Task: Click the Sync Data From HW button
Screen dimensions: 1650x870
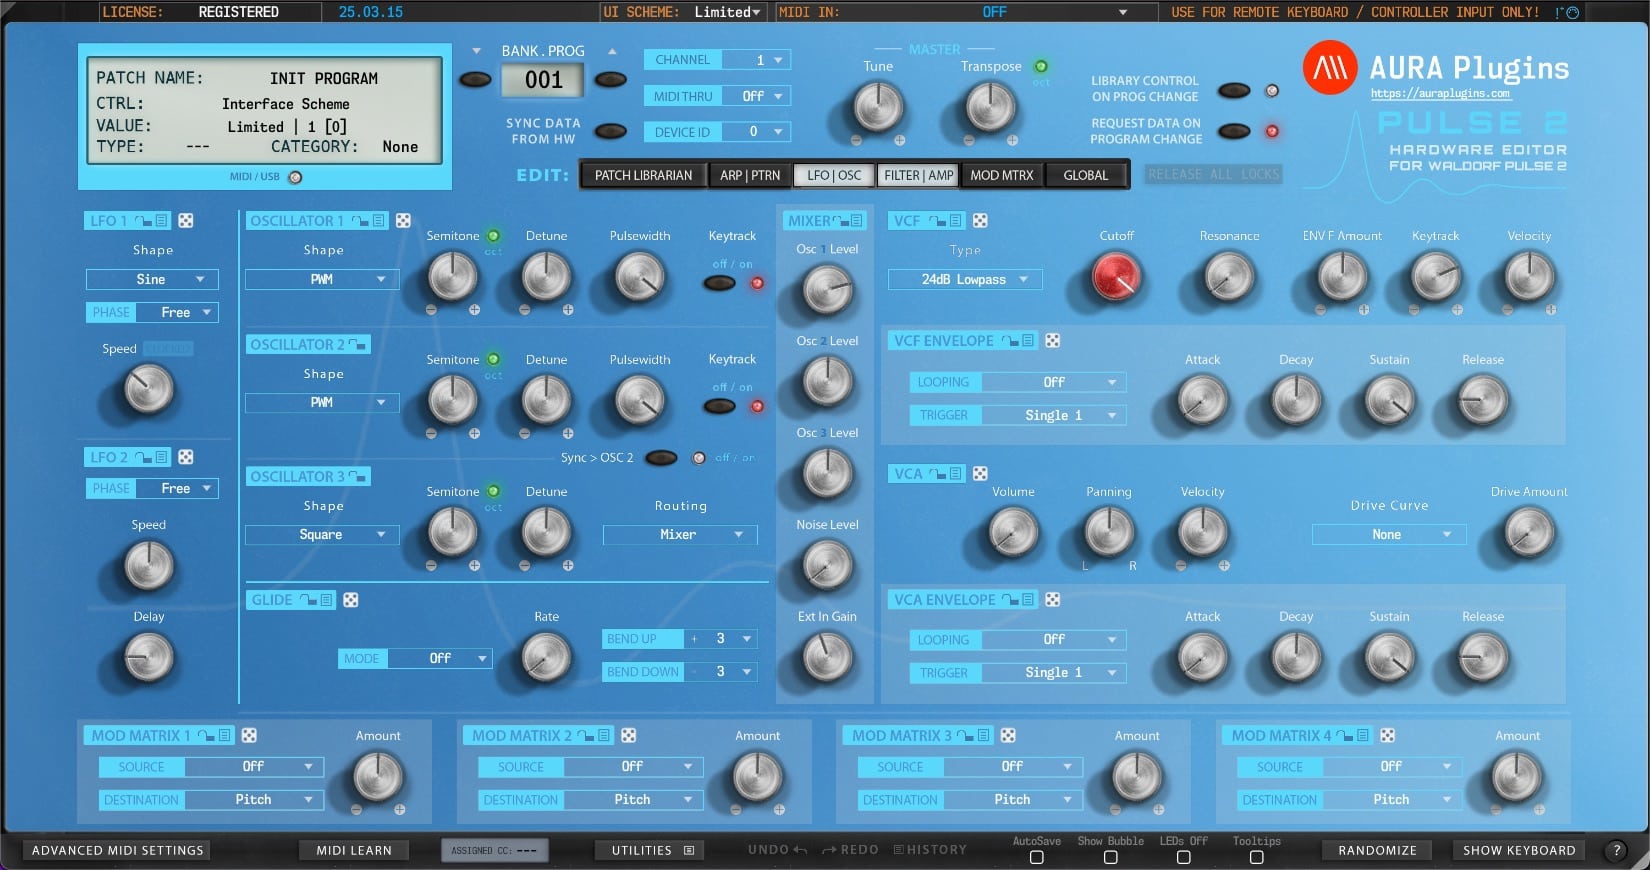Action: (x=611, y=131)
